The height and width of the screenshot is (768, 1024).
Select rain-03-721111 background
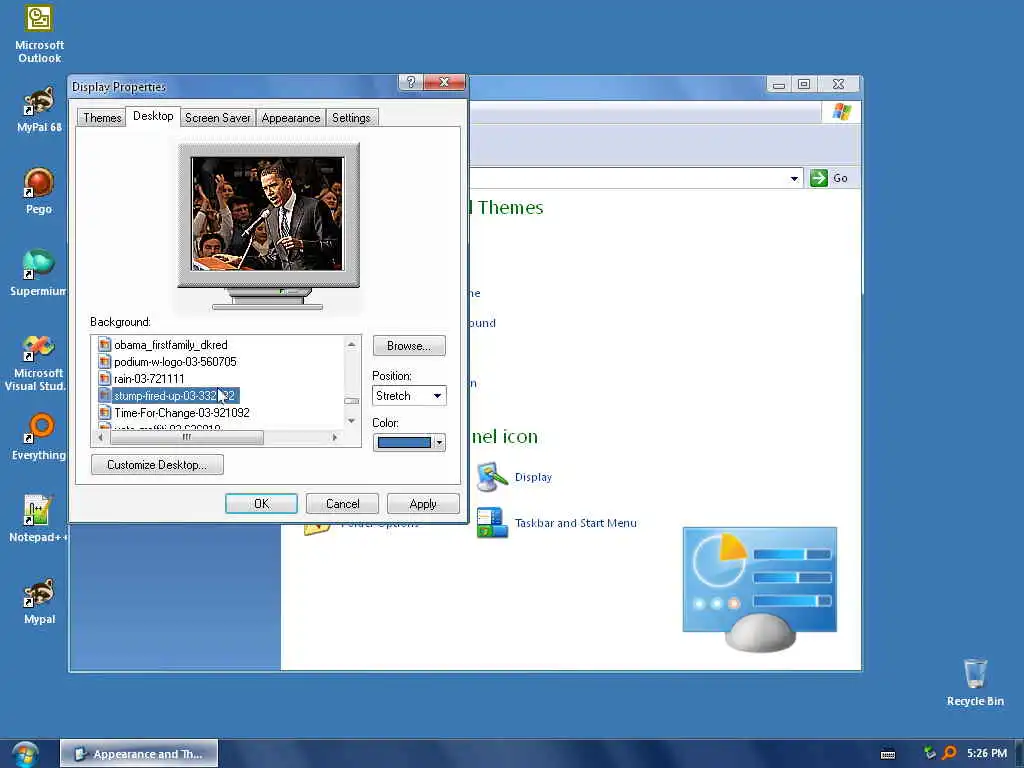(x=149, y=379)
